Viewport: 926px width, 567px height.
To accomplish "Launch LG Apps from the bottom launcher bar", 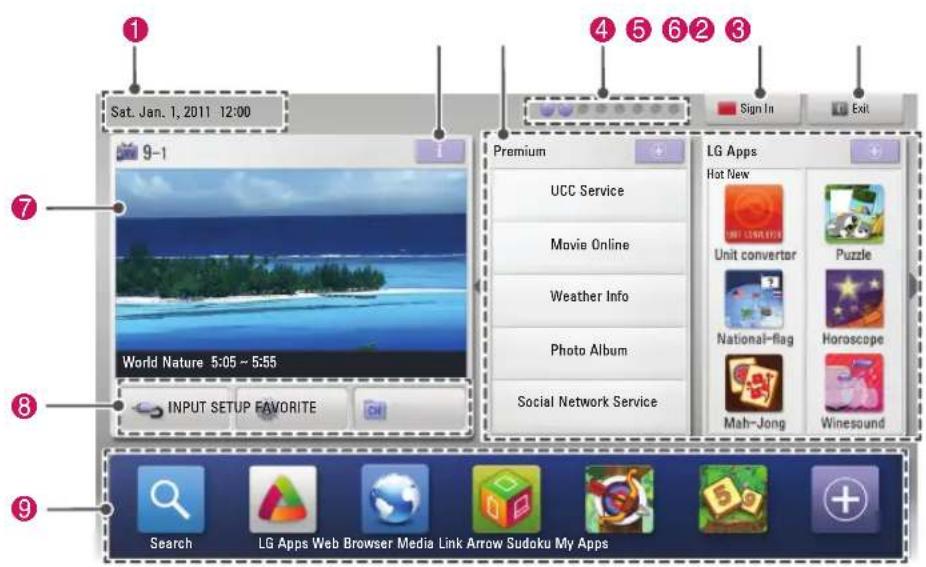I will coord(283,499).
